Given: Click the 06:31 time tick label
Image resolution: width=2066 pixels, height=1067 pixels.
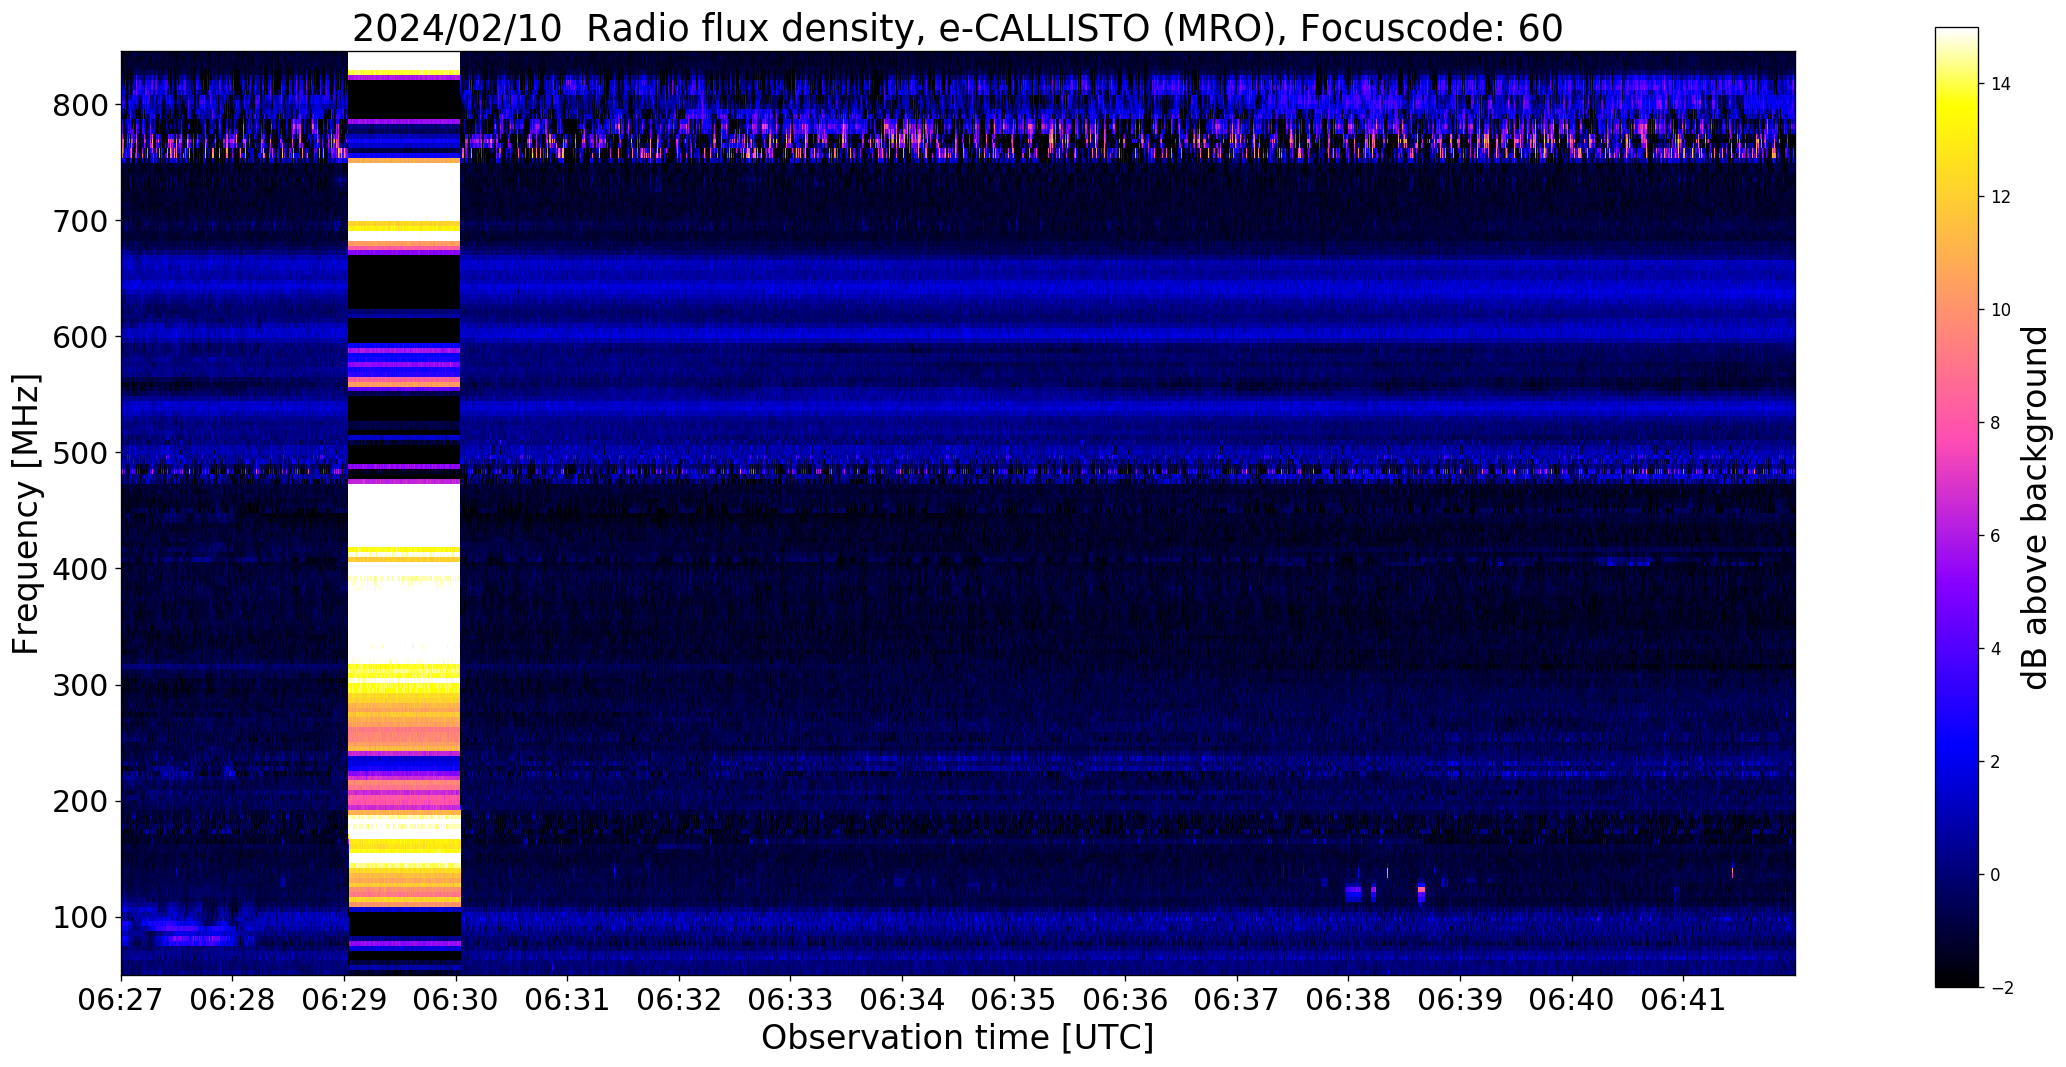Looking at the screenshot, I should coord(568,1000).
